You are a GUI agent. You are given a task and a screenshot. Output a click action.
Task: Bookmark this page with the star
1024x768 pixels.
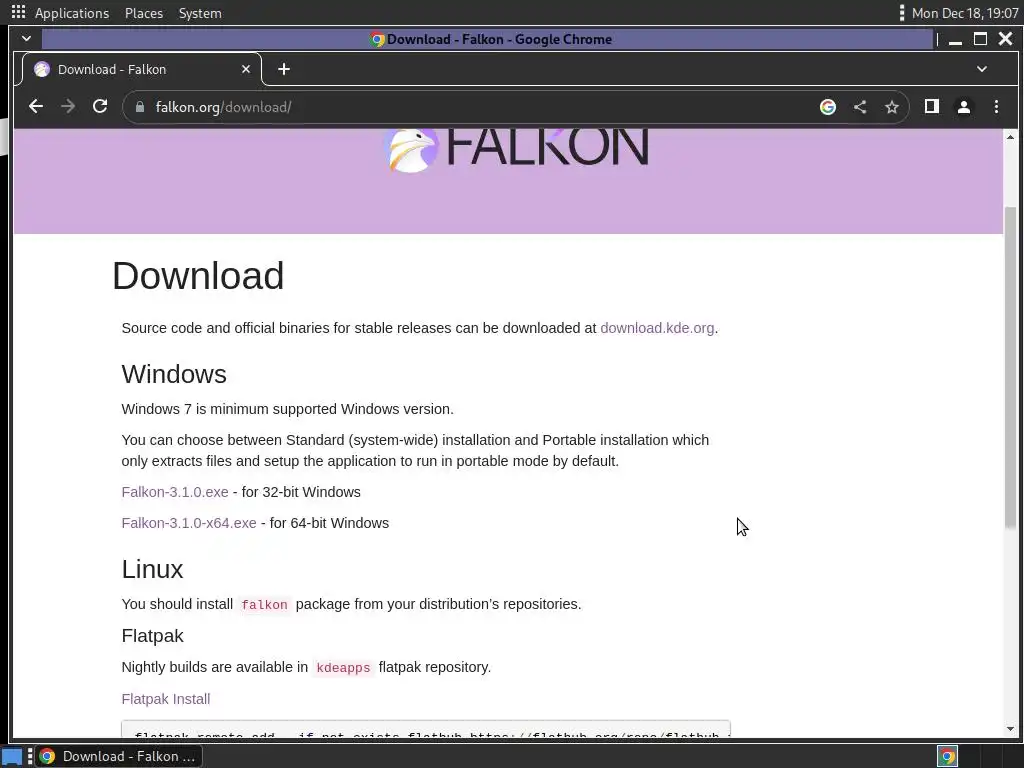point(891,107)
